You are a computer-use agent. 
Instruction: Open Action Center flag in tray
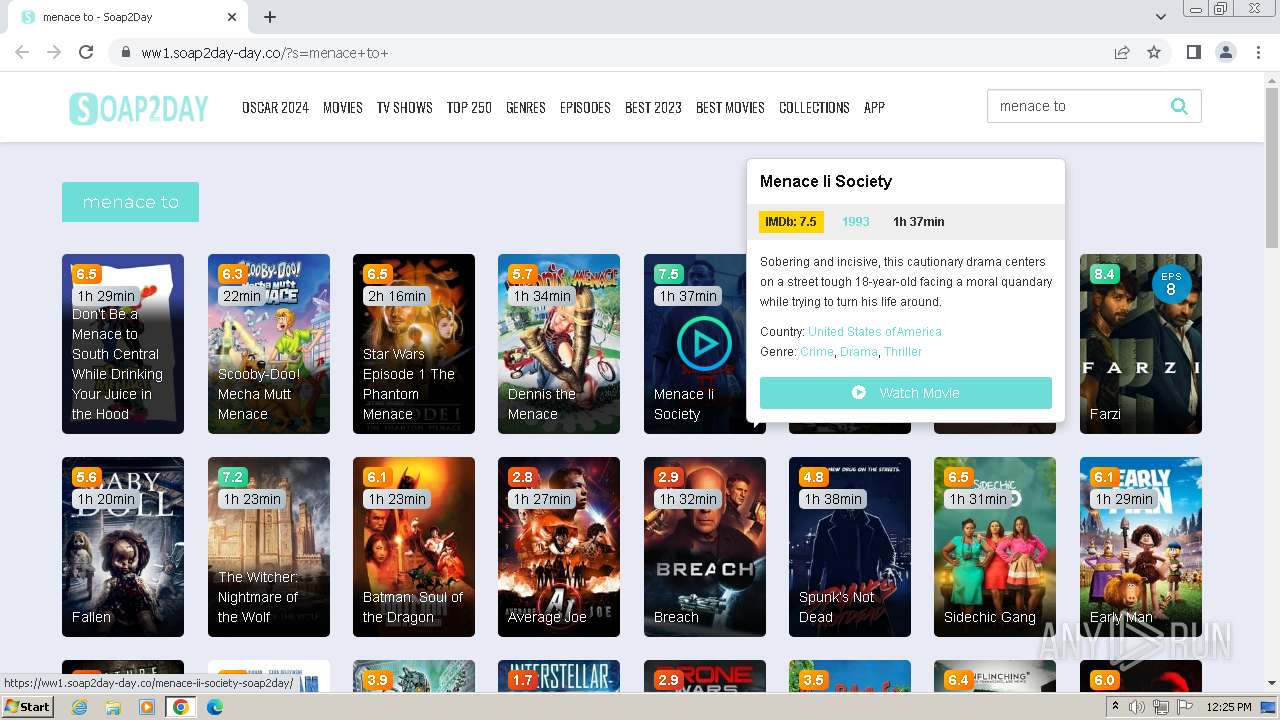pos(1185,707)
